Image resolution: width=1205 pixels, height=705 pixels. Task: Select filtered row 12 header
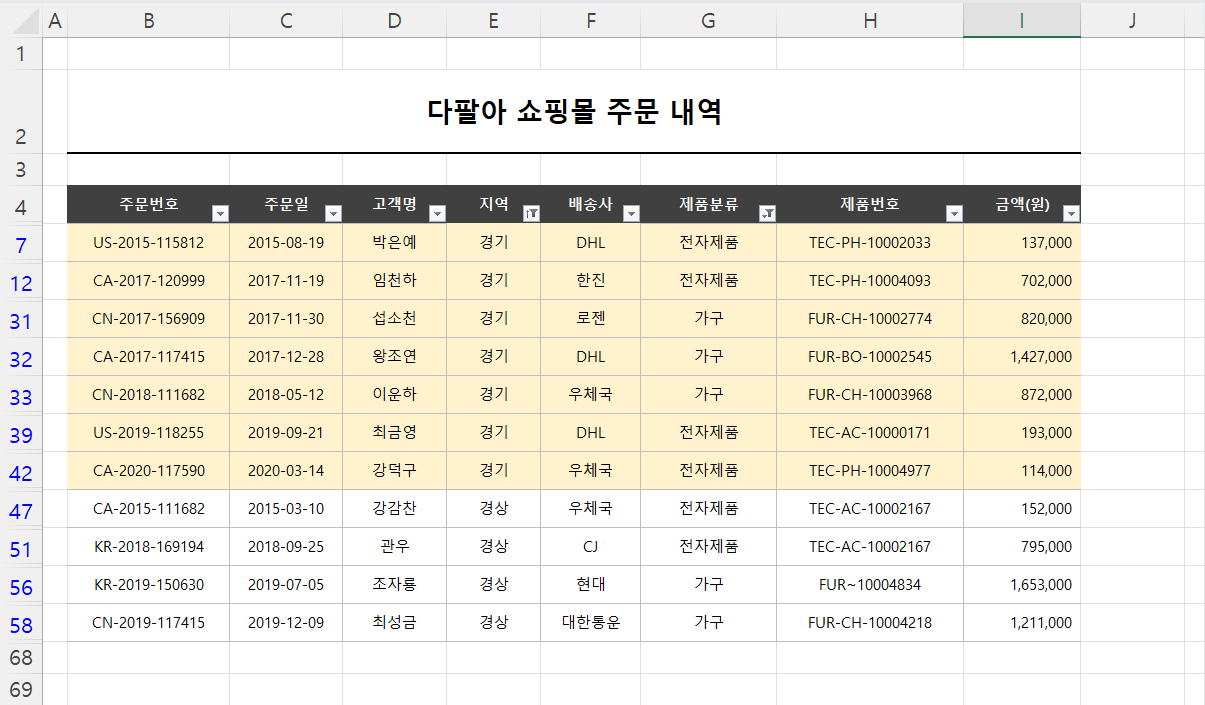pos(21,283)
